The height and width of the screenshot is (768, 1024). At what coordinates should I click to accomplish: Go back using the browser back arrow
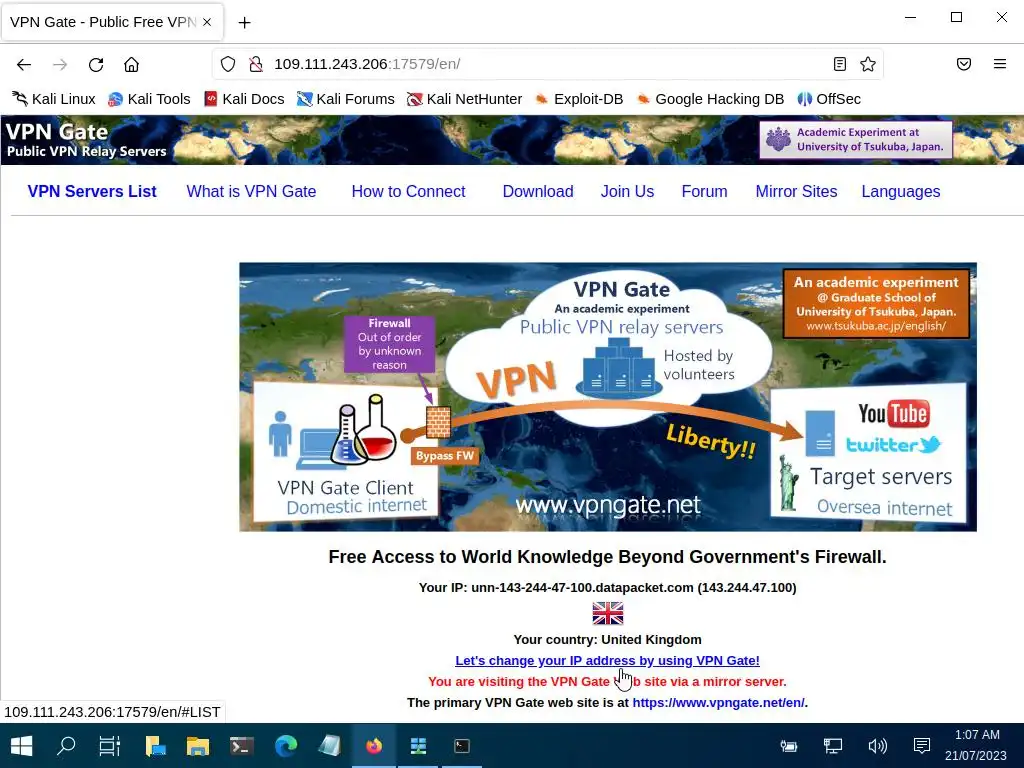(x=24, y=64)
